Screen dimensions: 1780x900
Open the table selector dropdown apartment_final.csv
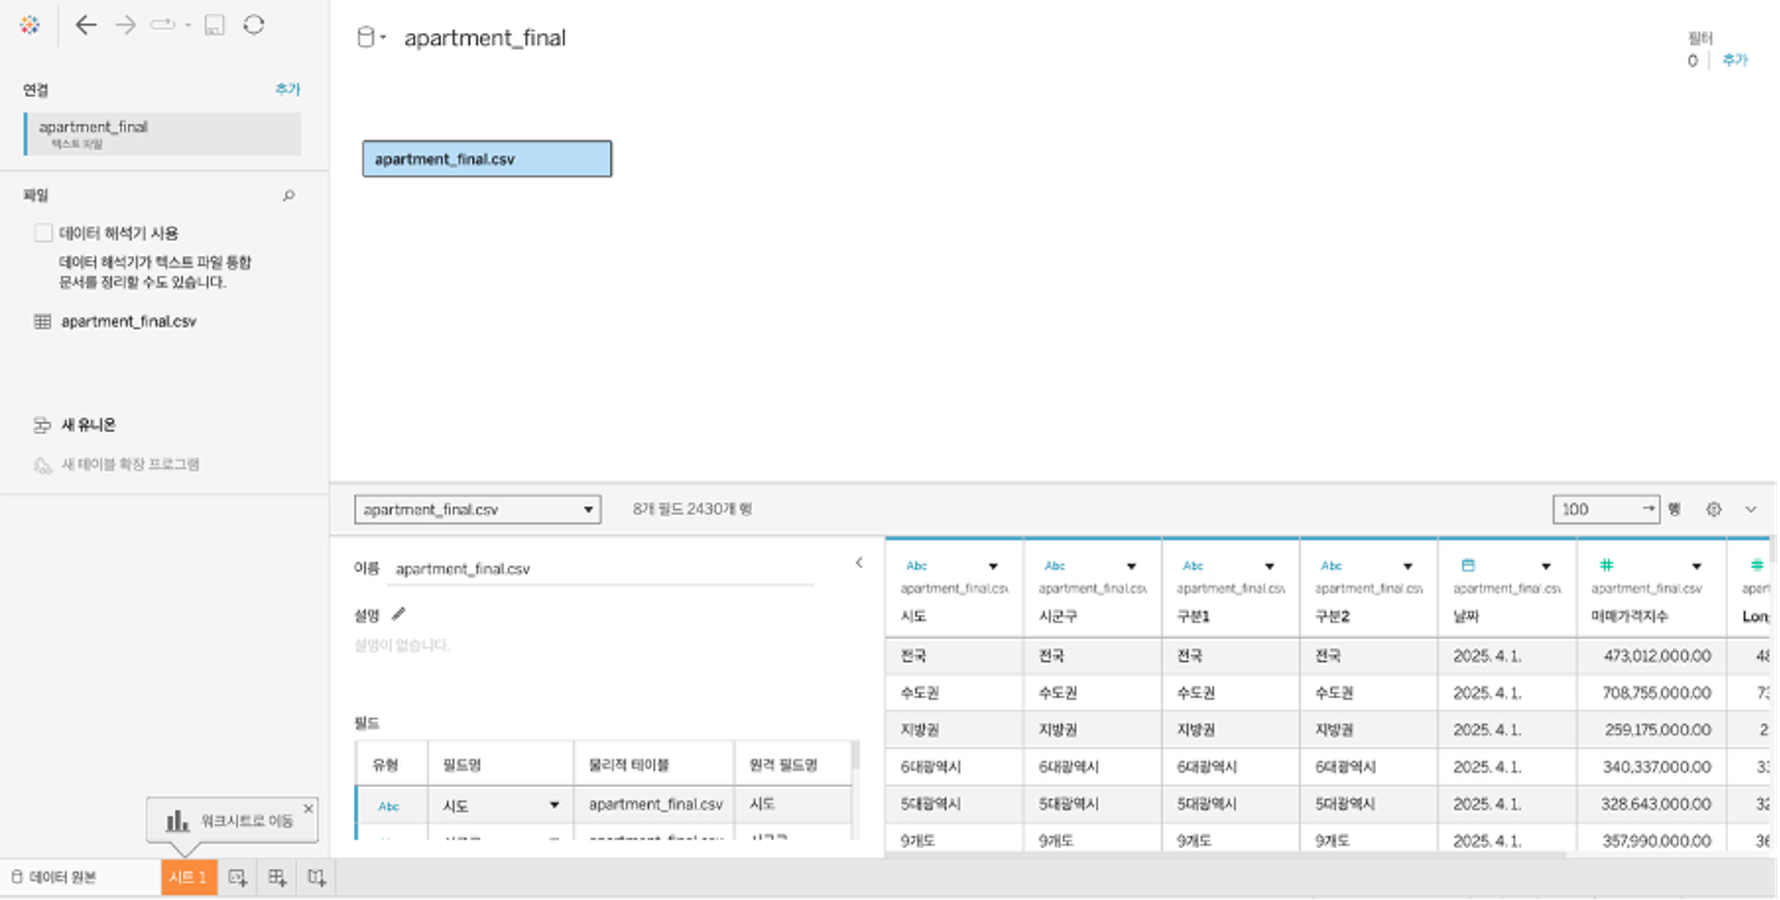click(477, 509)
